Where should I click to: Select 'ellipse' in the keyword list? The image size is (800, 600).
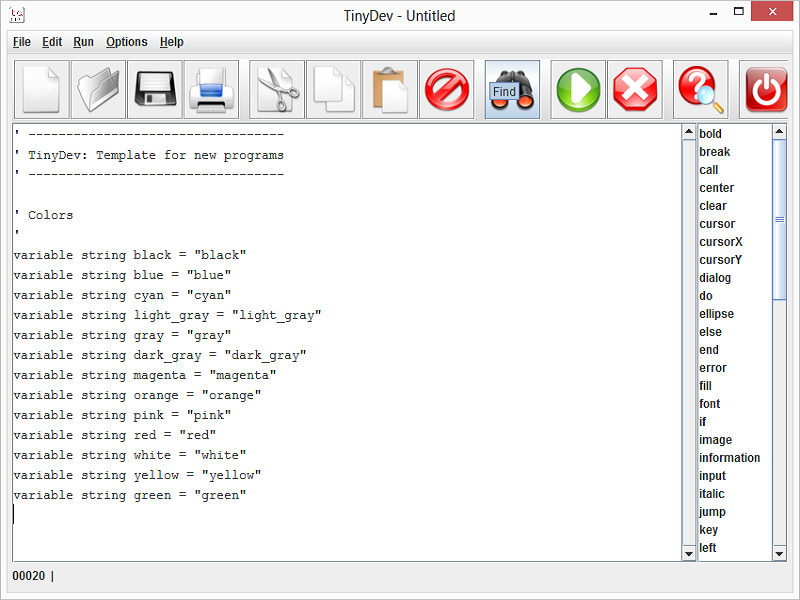[716, 314]
